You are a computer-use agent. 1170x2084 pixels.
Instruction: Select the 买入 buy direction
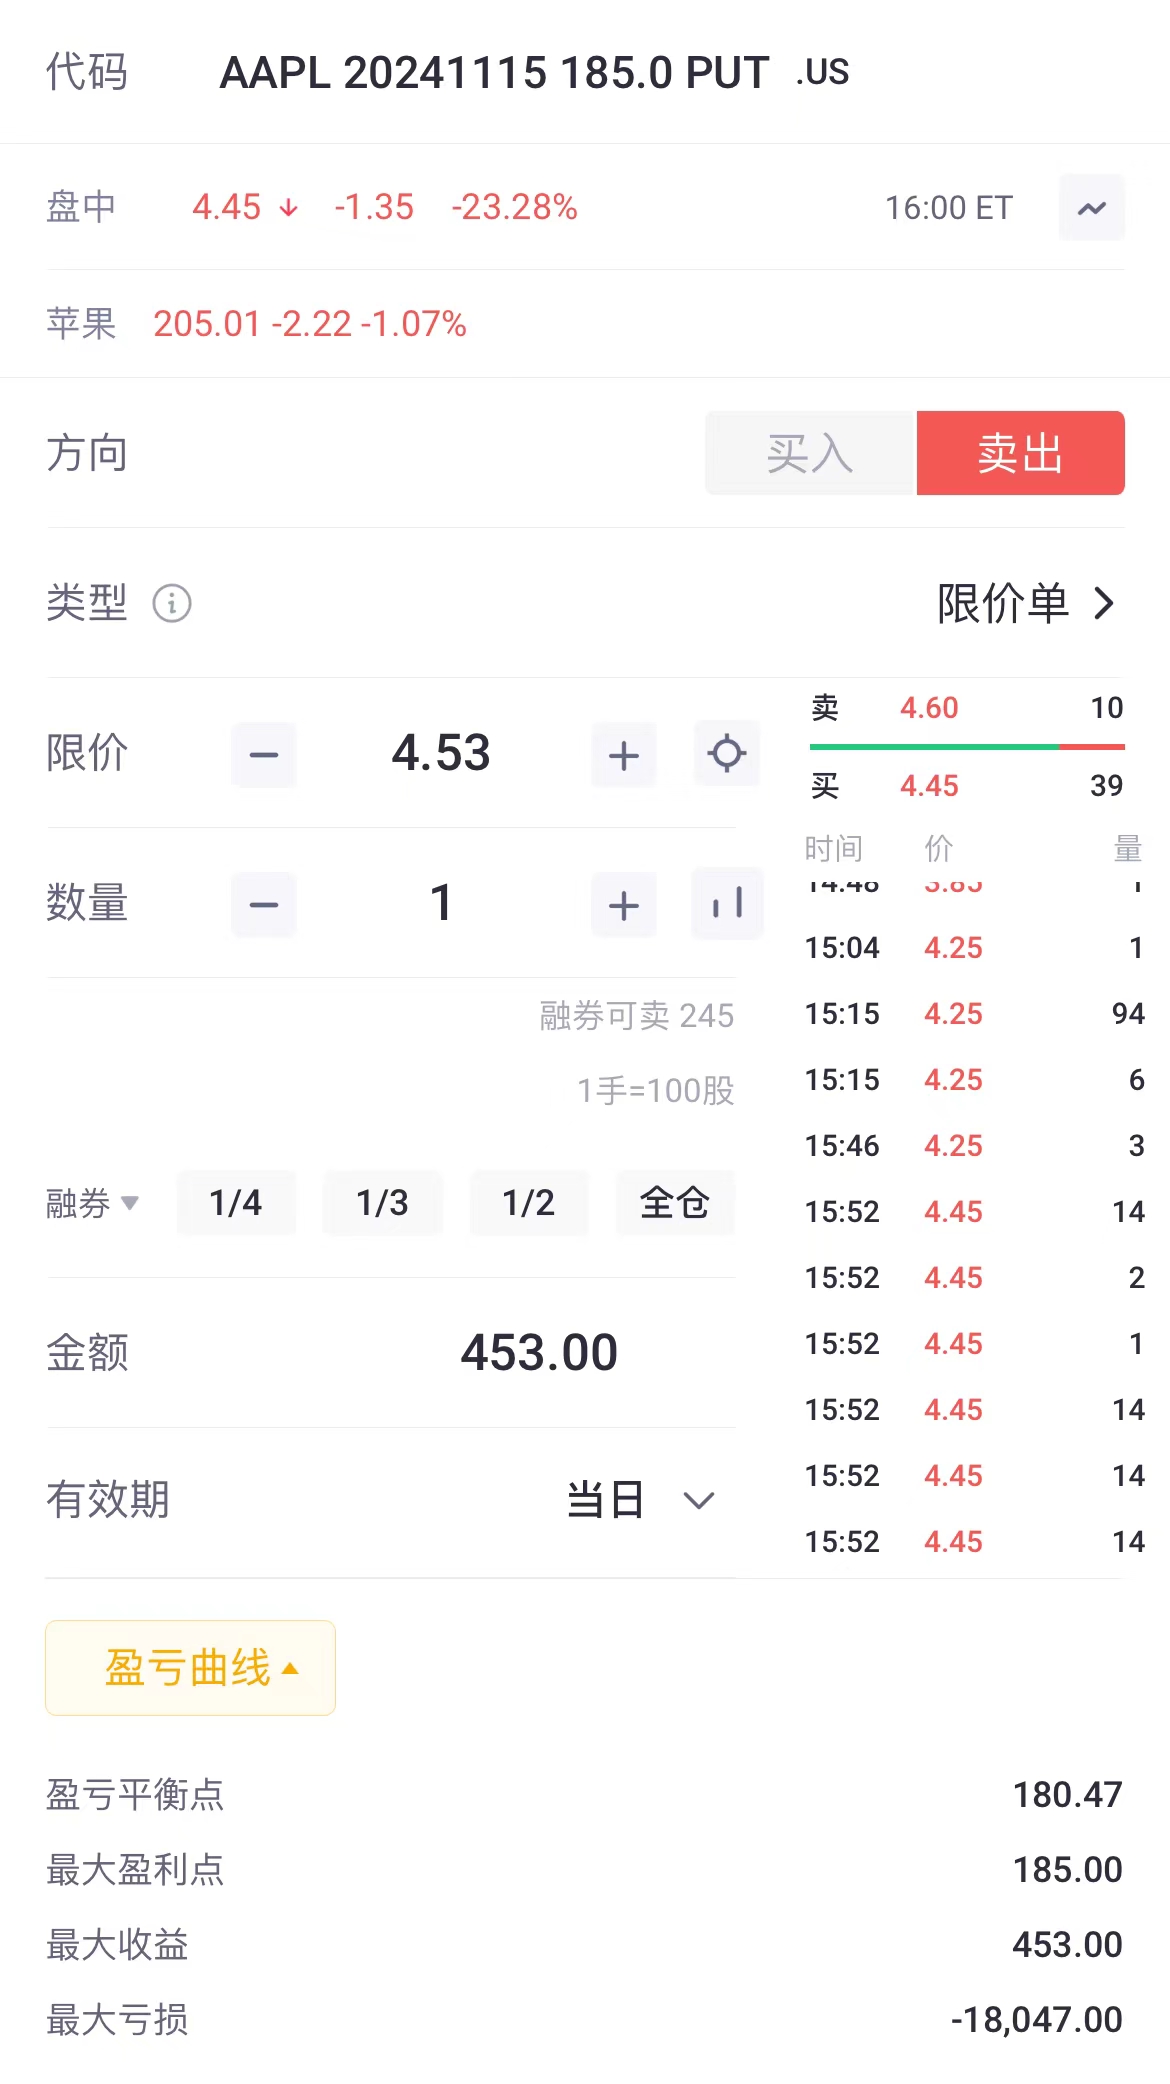point(811,453)
